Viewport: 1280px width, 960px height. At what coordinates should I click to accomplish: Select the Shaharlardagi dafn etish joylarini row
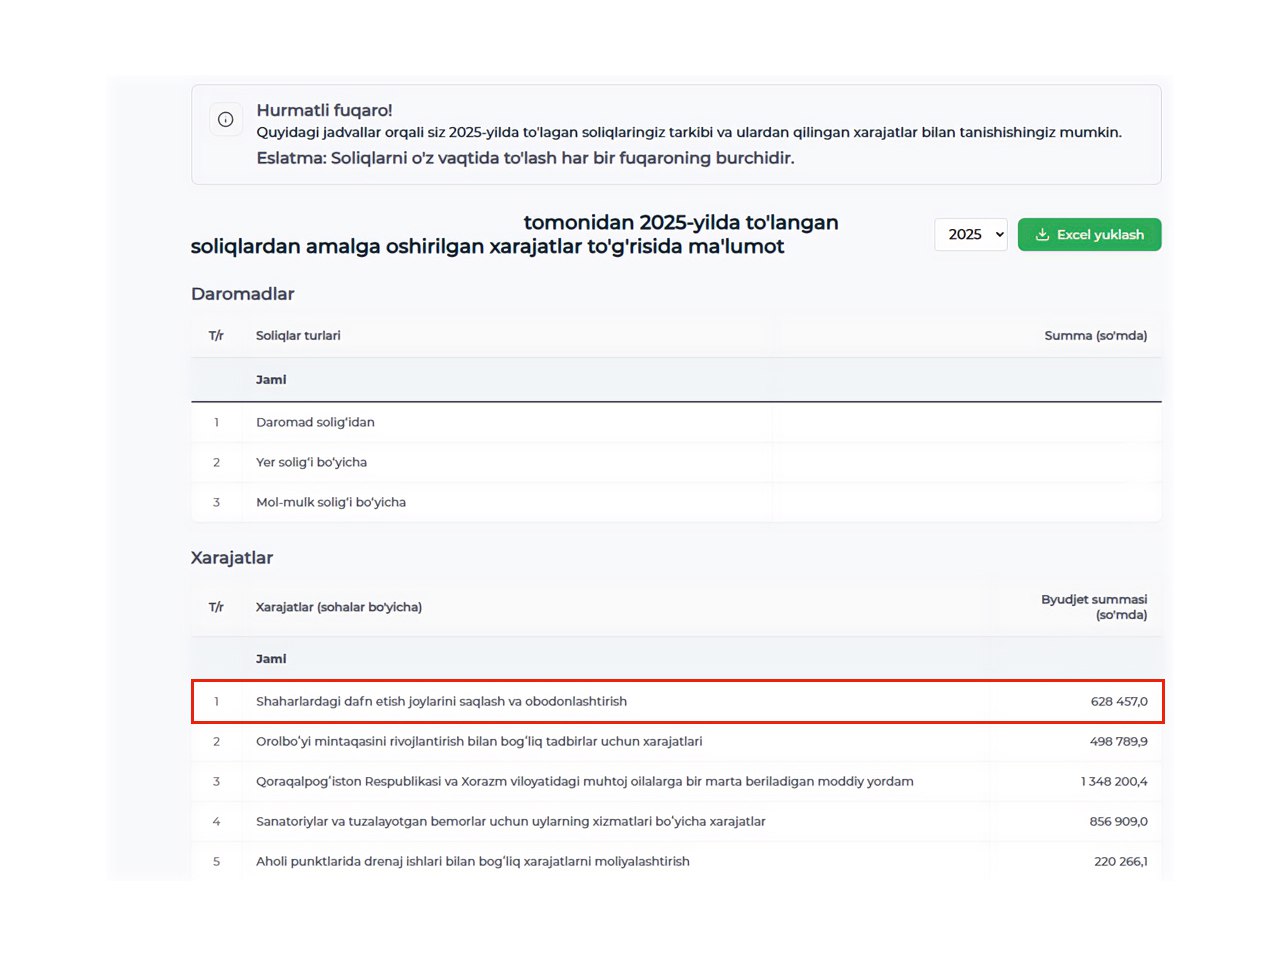[x=441, y=701]
